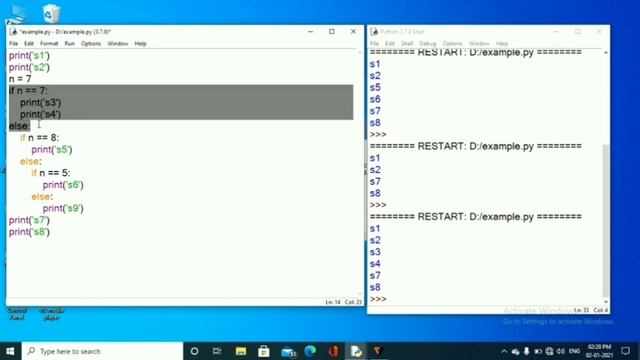The height and width of the screenshot is (360, 640).
Task: Click code line print('s6')
Action: (x=63, y=185)
